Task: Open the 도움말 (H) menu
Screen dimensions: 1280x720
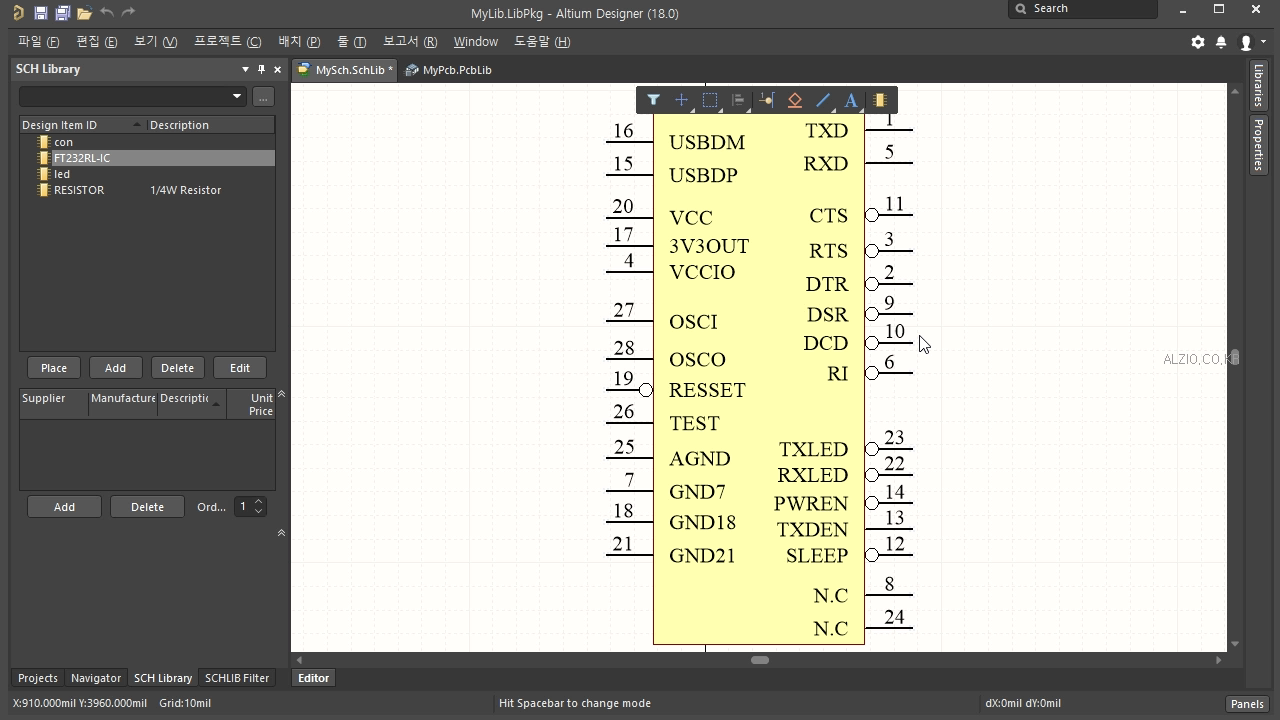Action: (542, 42)
